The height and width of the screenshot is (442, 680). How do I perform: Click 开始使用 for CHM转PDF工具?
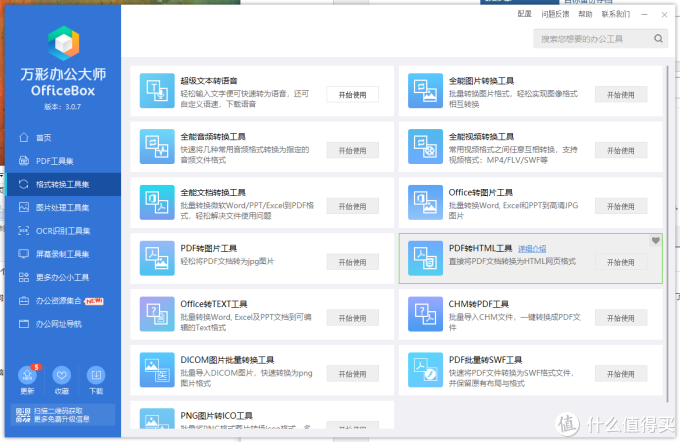coord(621,318)
